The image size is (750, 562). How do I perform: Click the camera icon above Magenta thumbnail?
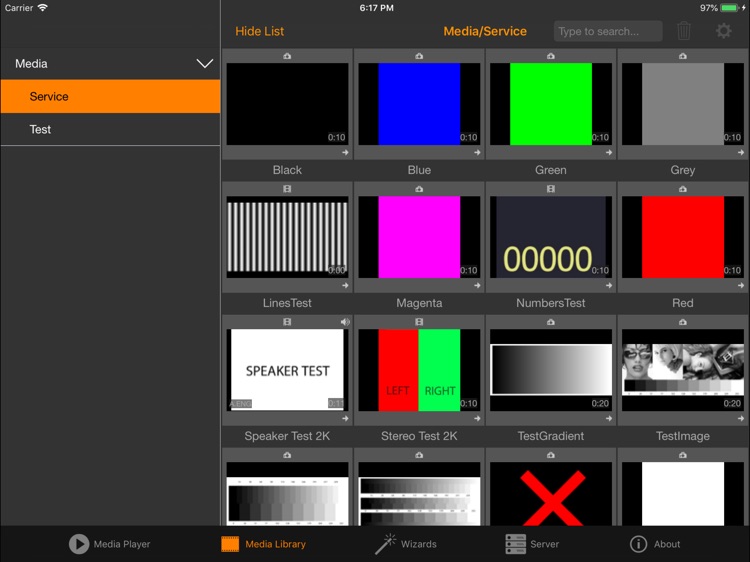click(x=419, y=189)
